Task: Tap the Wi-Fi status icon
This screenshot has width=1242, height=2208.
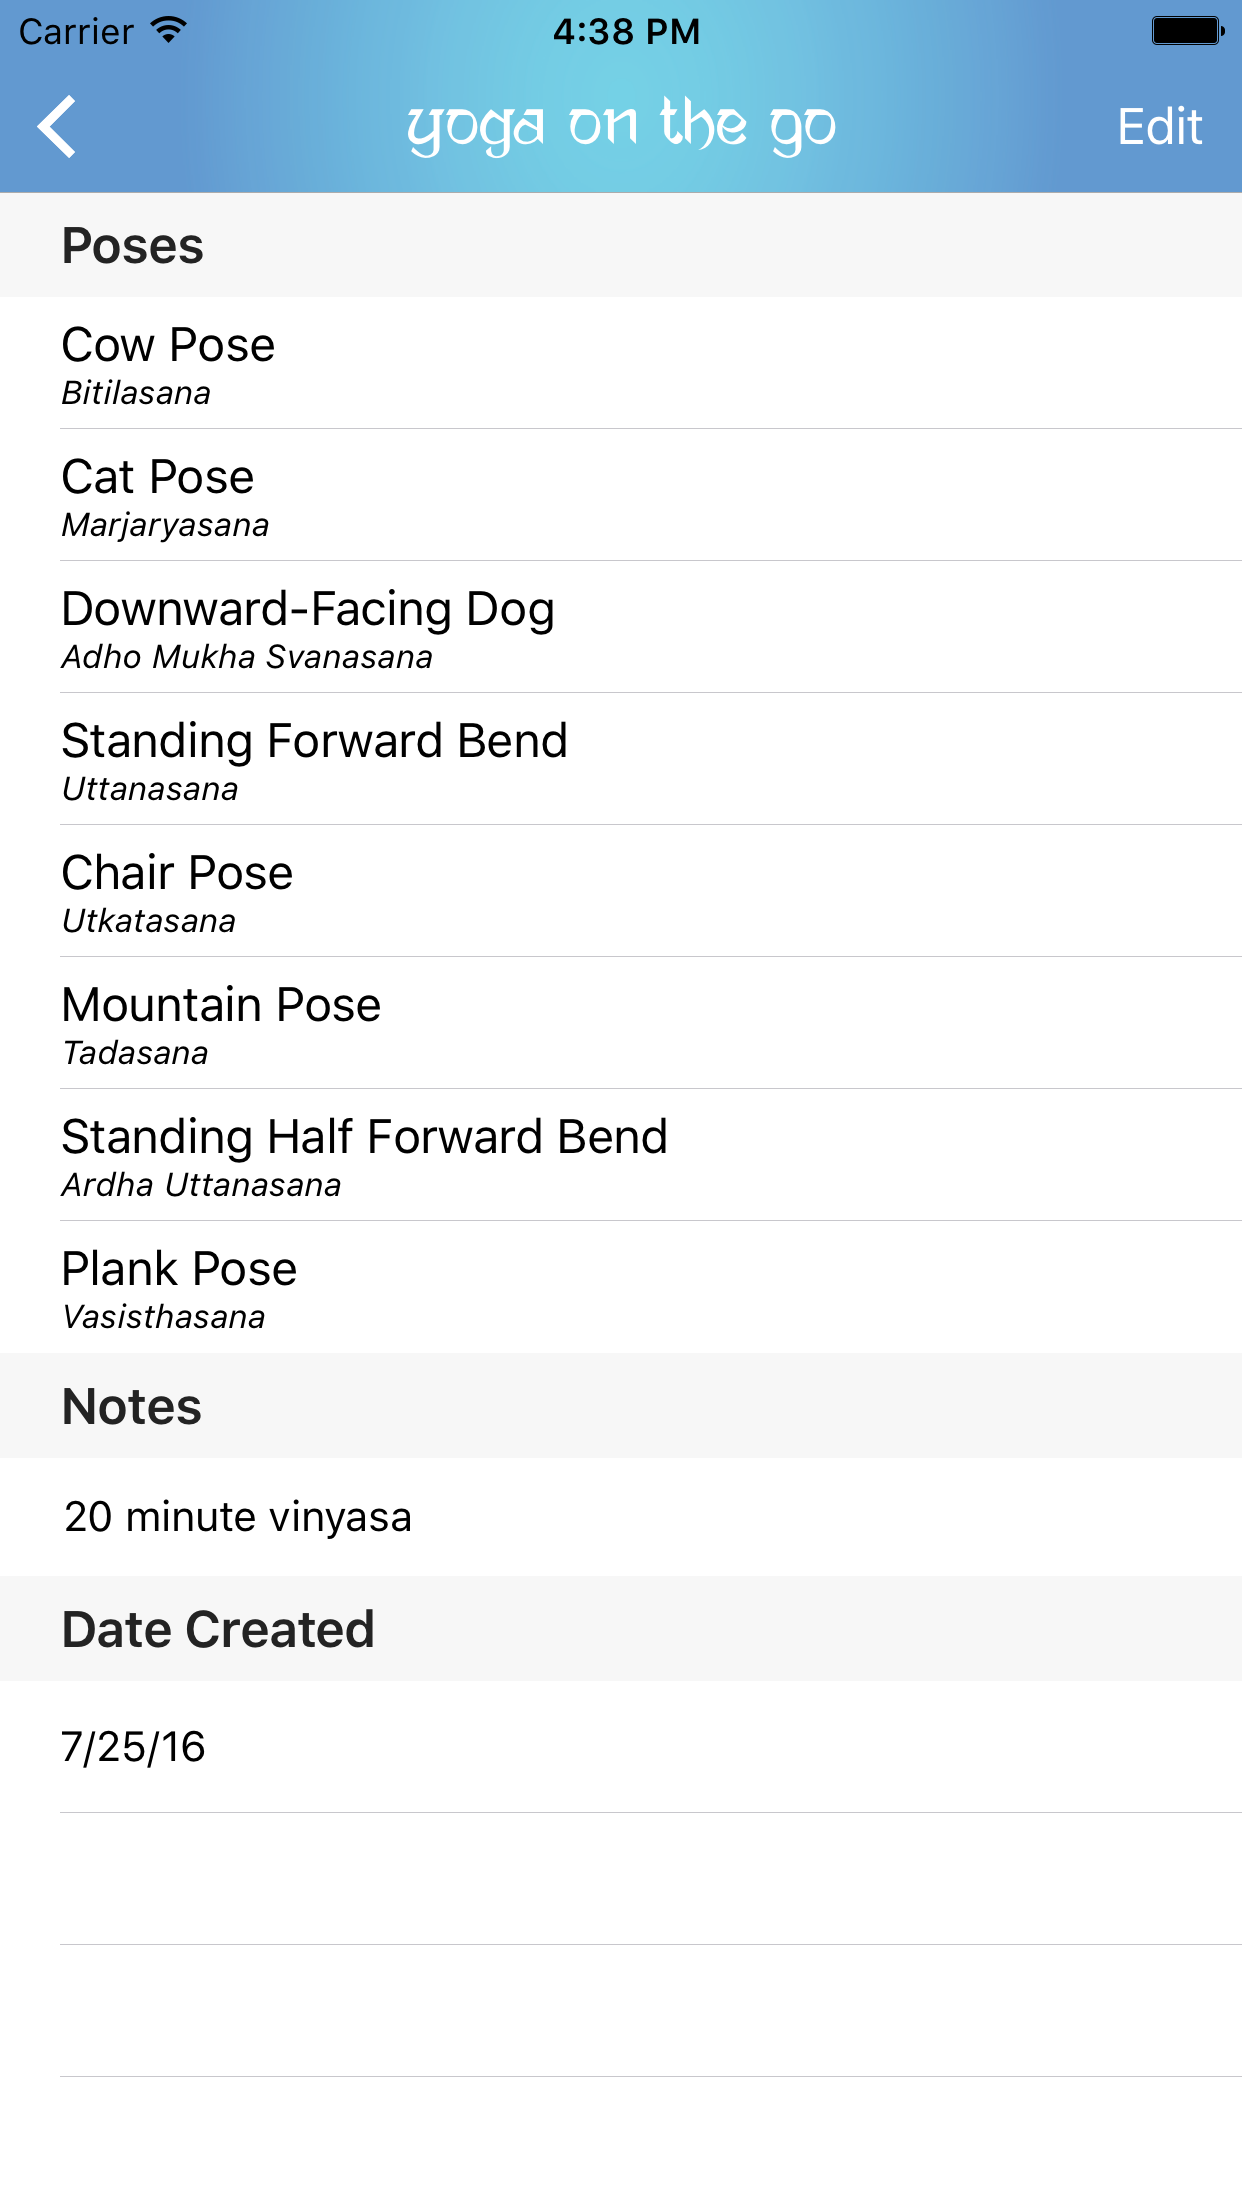Action: (169, 30)
